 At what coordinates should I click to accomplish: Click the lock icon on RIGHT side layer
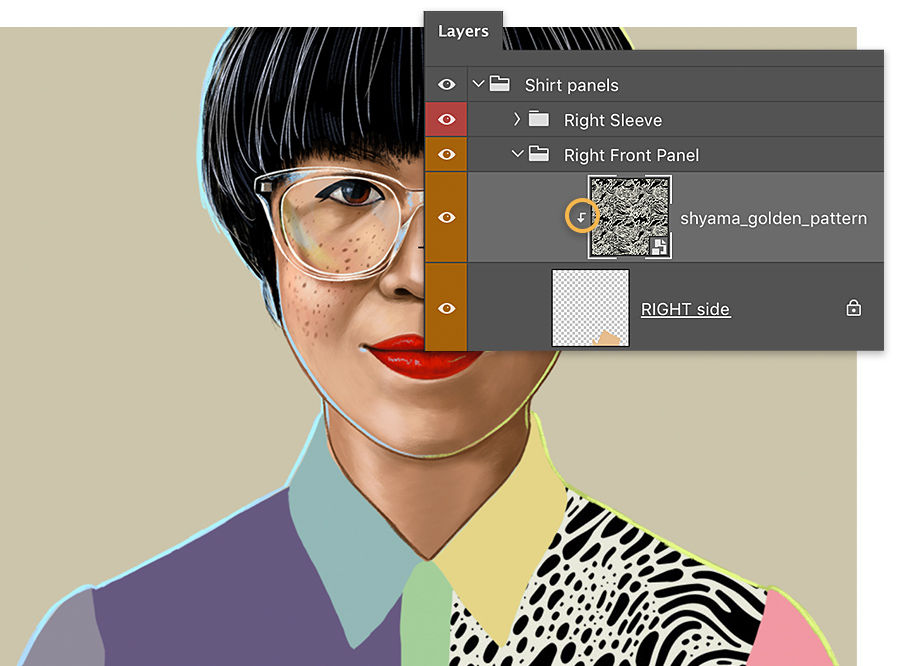852,309
